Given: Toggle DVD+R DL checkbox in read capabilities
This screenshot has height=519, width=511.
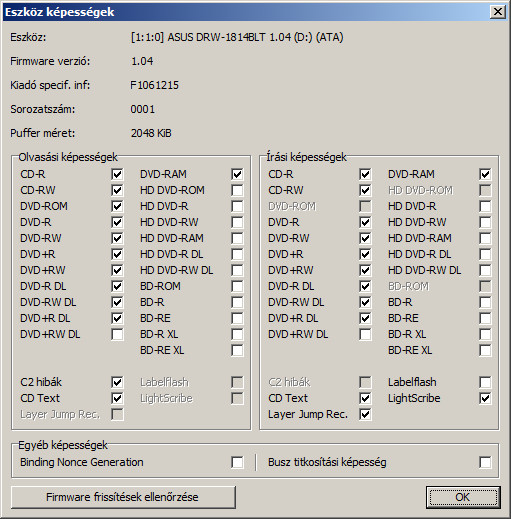Looking at the screenshot, I should coord(117,318).
